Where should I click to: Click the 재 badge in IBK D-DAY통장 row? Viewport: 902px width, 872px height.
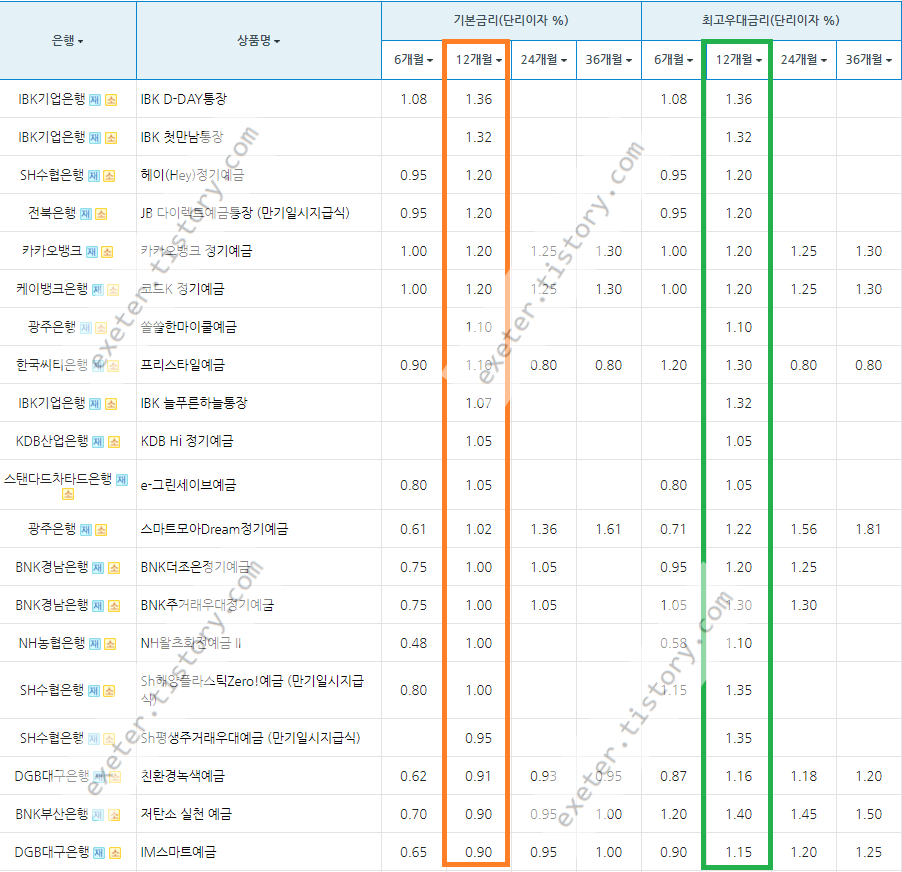click(x=95, y=100)
